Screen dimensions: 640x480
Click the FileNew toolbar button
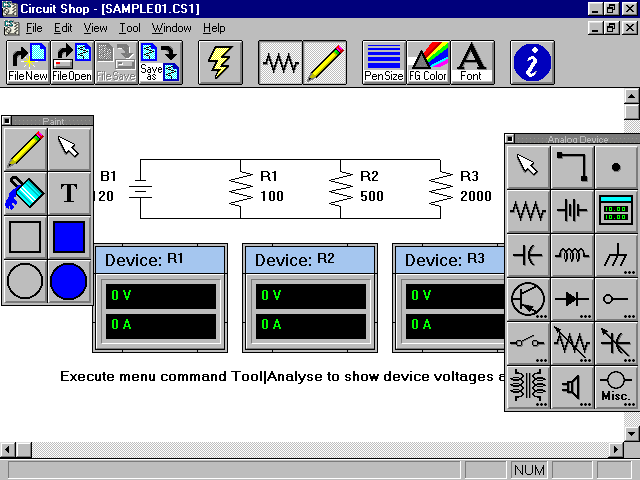tap(28, 62)
